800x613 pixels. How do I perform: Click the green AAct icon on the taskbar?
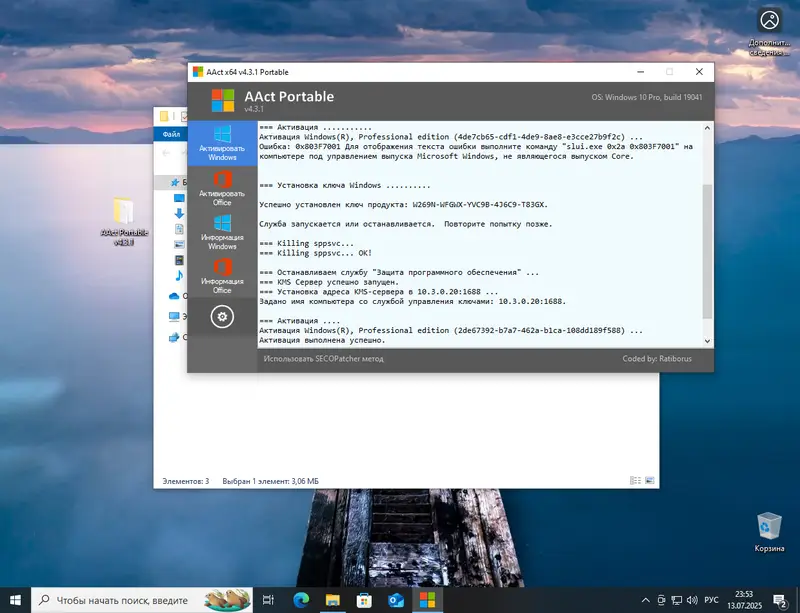429,601
